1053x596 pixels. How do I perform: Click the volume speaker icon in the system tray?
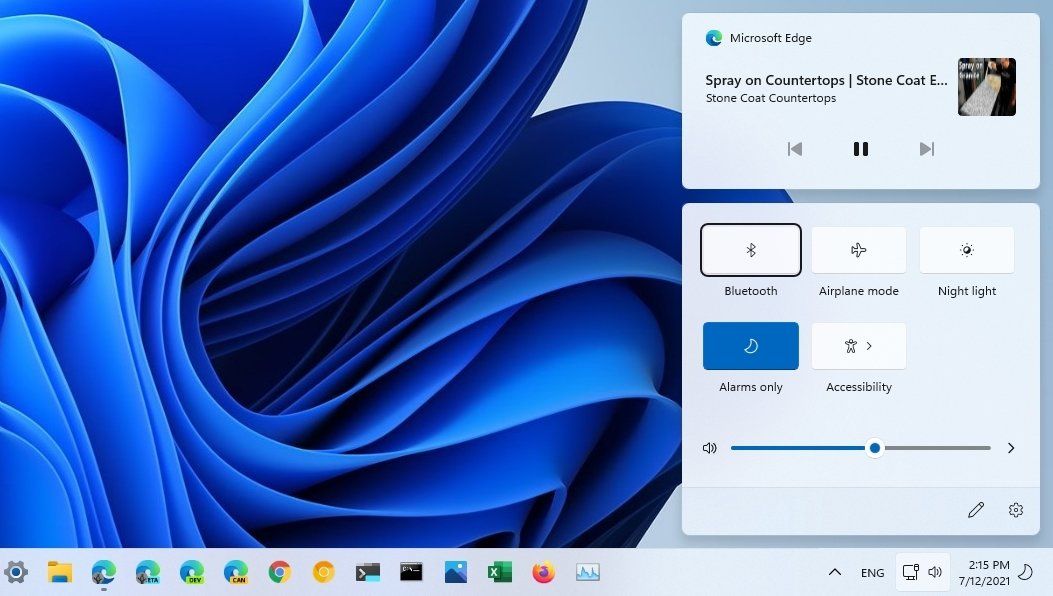(x=935, y=572)
